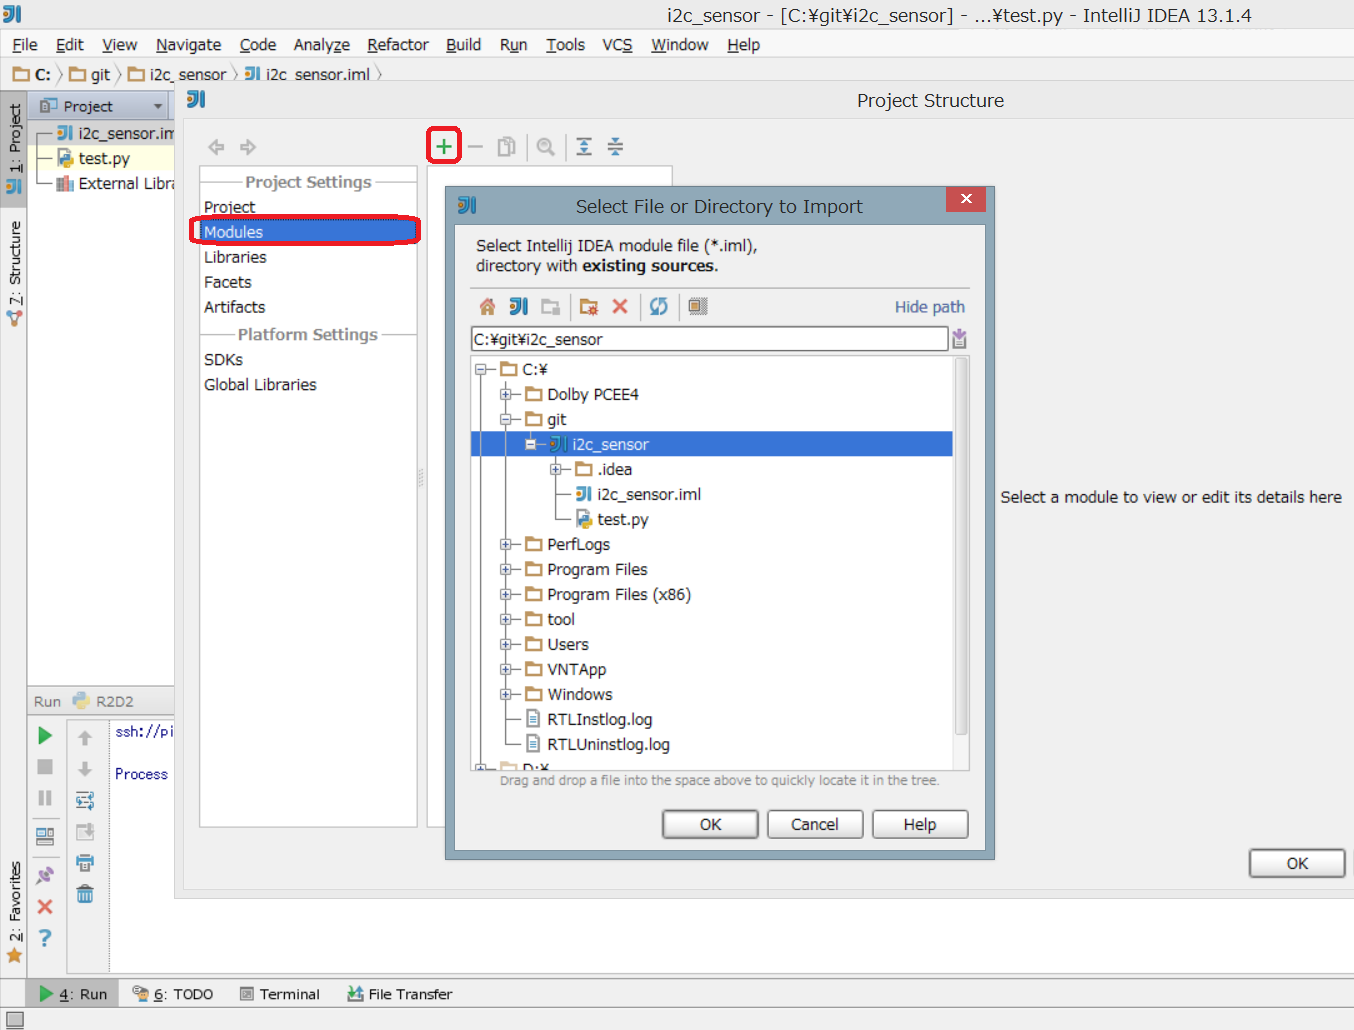Click the expand all icon in Project Structure

[584, 147]
